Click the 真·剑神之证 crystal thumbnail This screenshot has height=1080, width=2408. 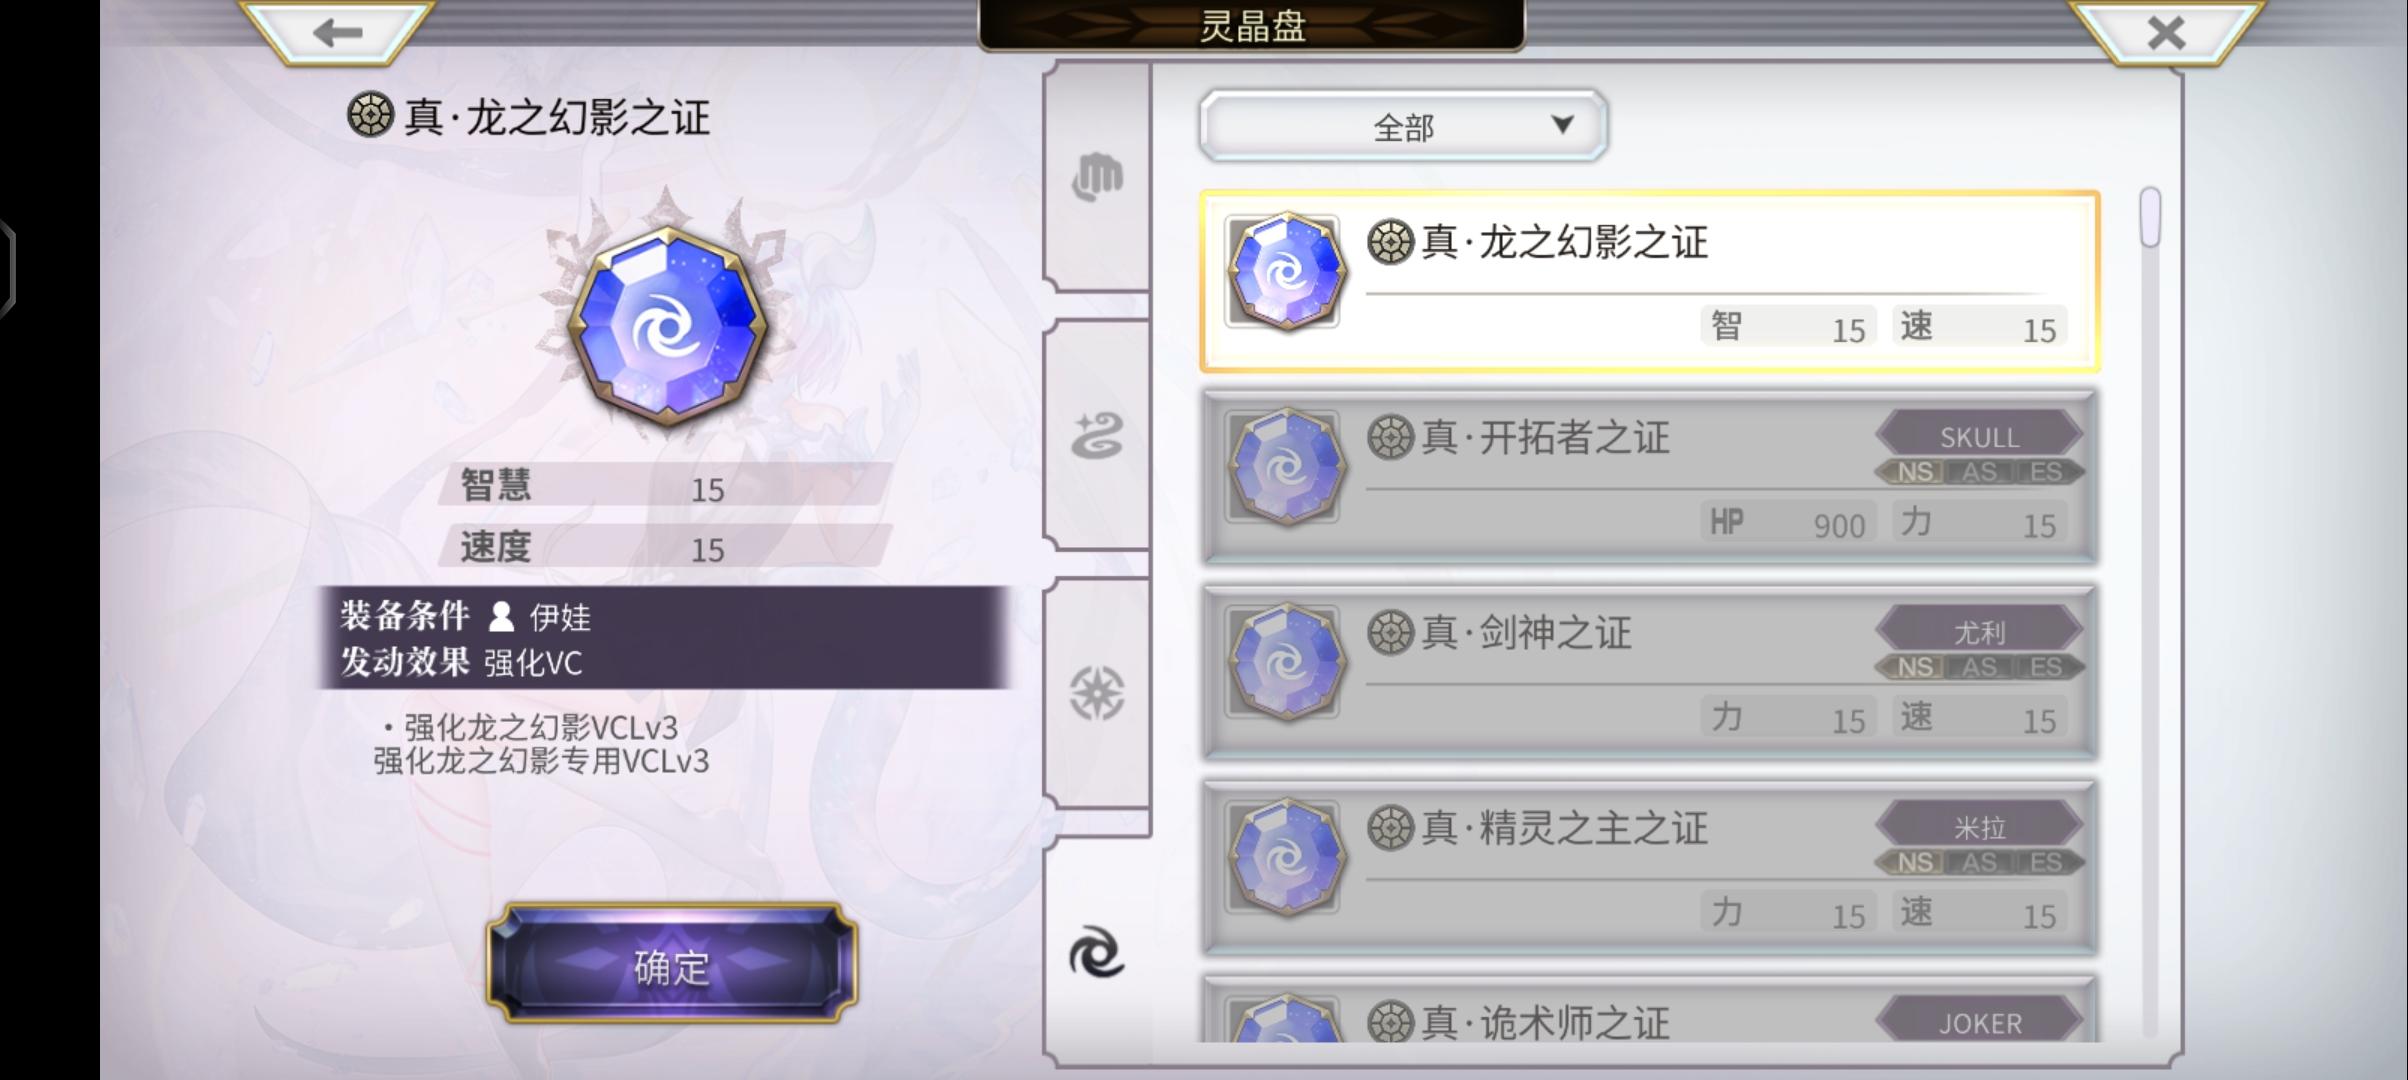click(x=1286, y=662)
